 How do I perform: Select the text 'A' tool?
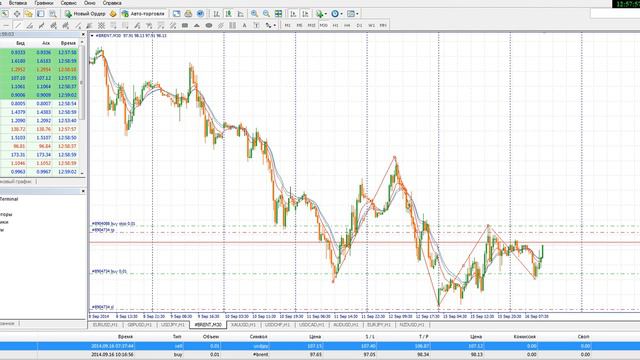click(244, 25)
